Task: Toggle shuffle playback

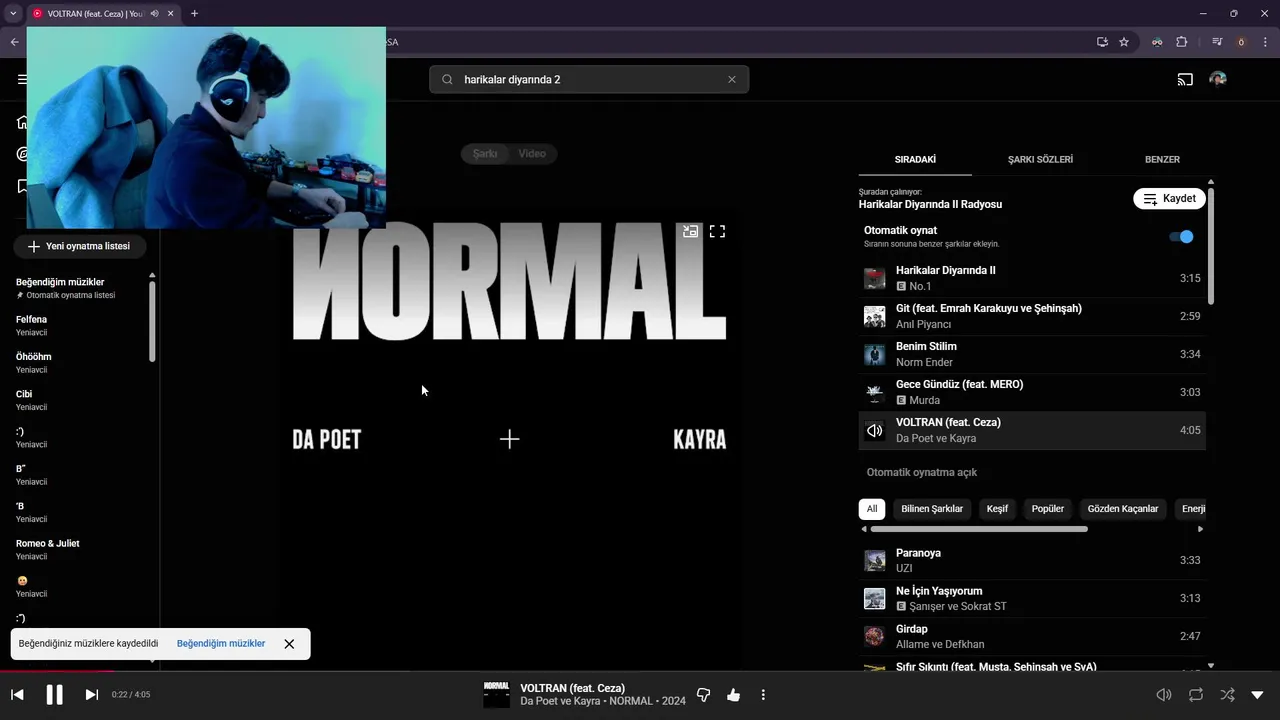Action: [1227, 694]
